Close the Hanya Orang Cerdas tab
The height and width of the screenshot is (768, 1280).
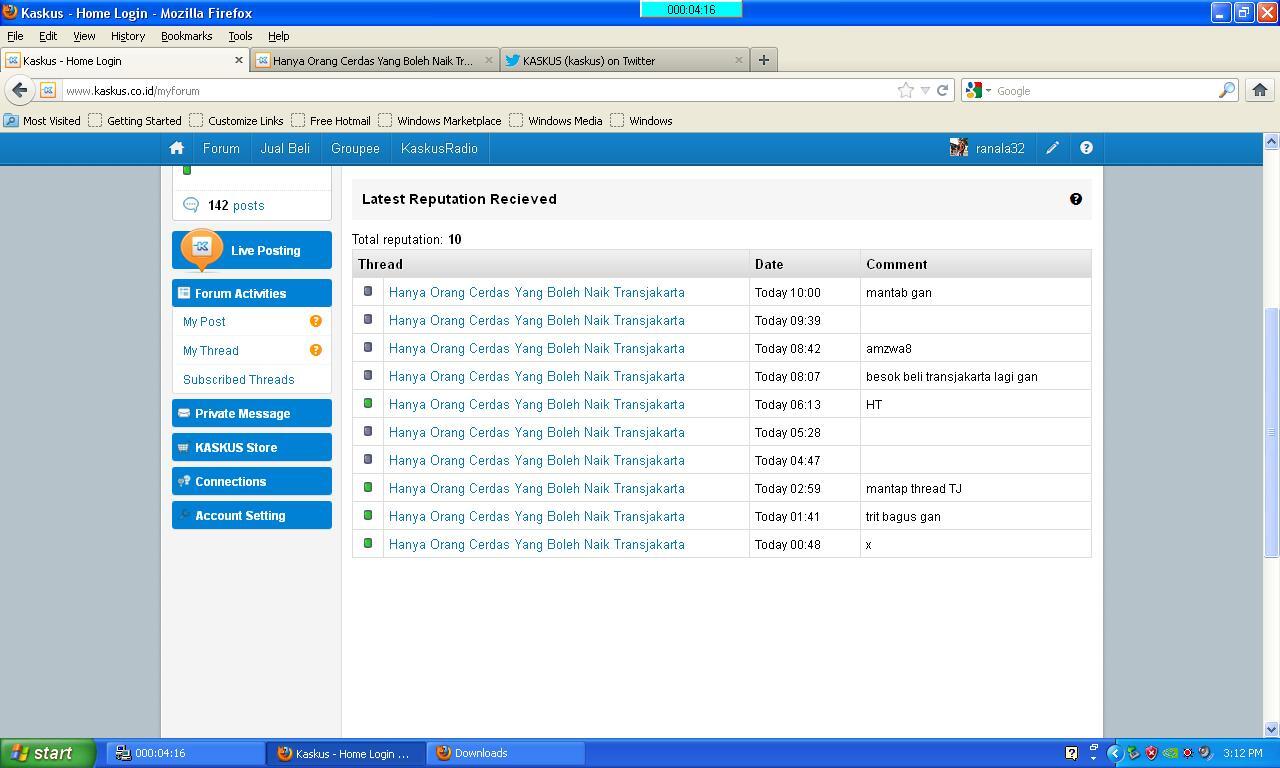tap(489, 60)
